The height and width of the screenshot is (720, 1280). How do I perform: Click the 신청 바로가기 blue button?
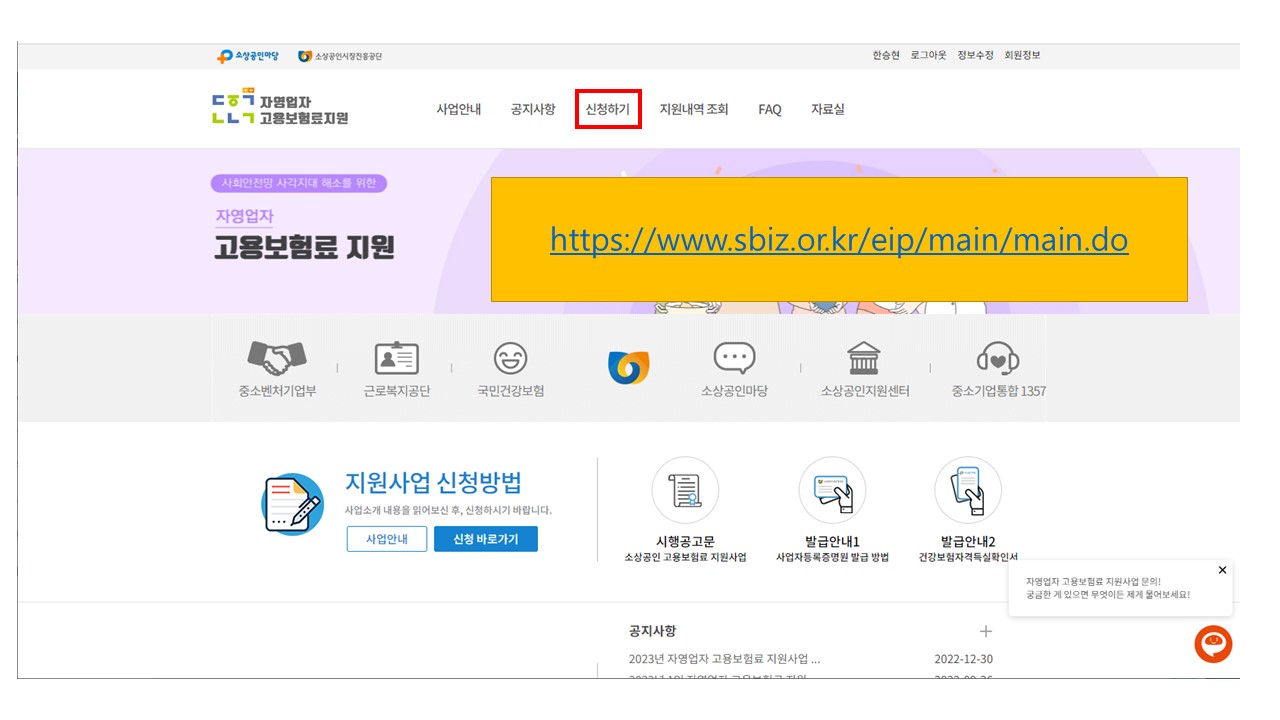click(486, 539)
